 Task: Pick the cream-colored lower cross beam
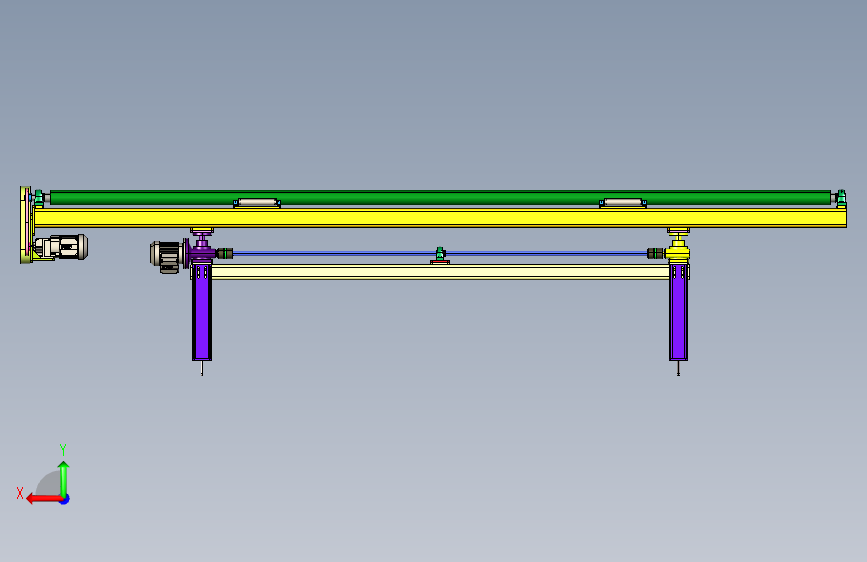[x=440, y=272]
